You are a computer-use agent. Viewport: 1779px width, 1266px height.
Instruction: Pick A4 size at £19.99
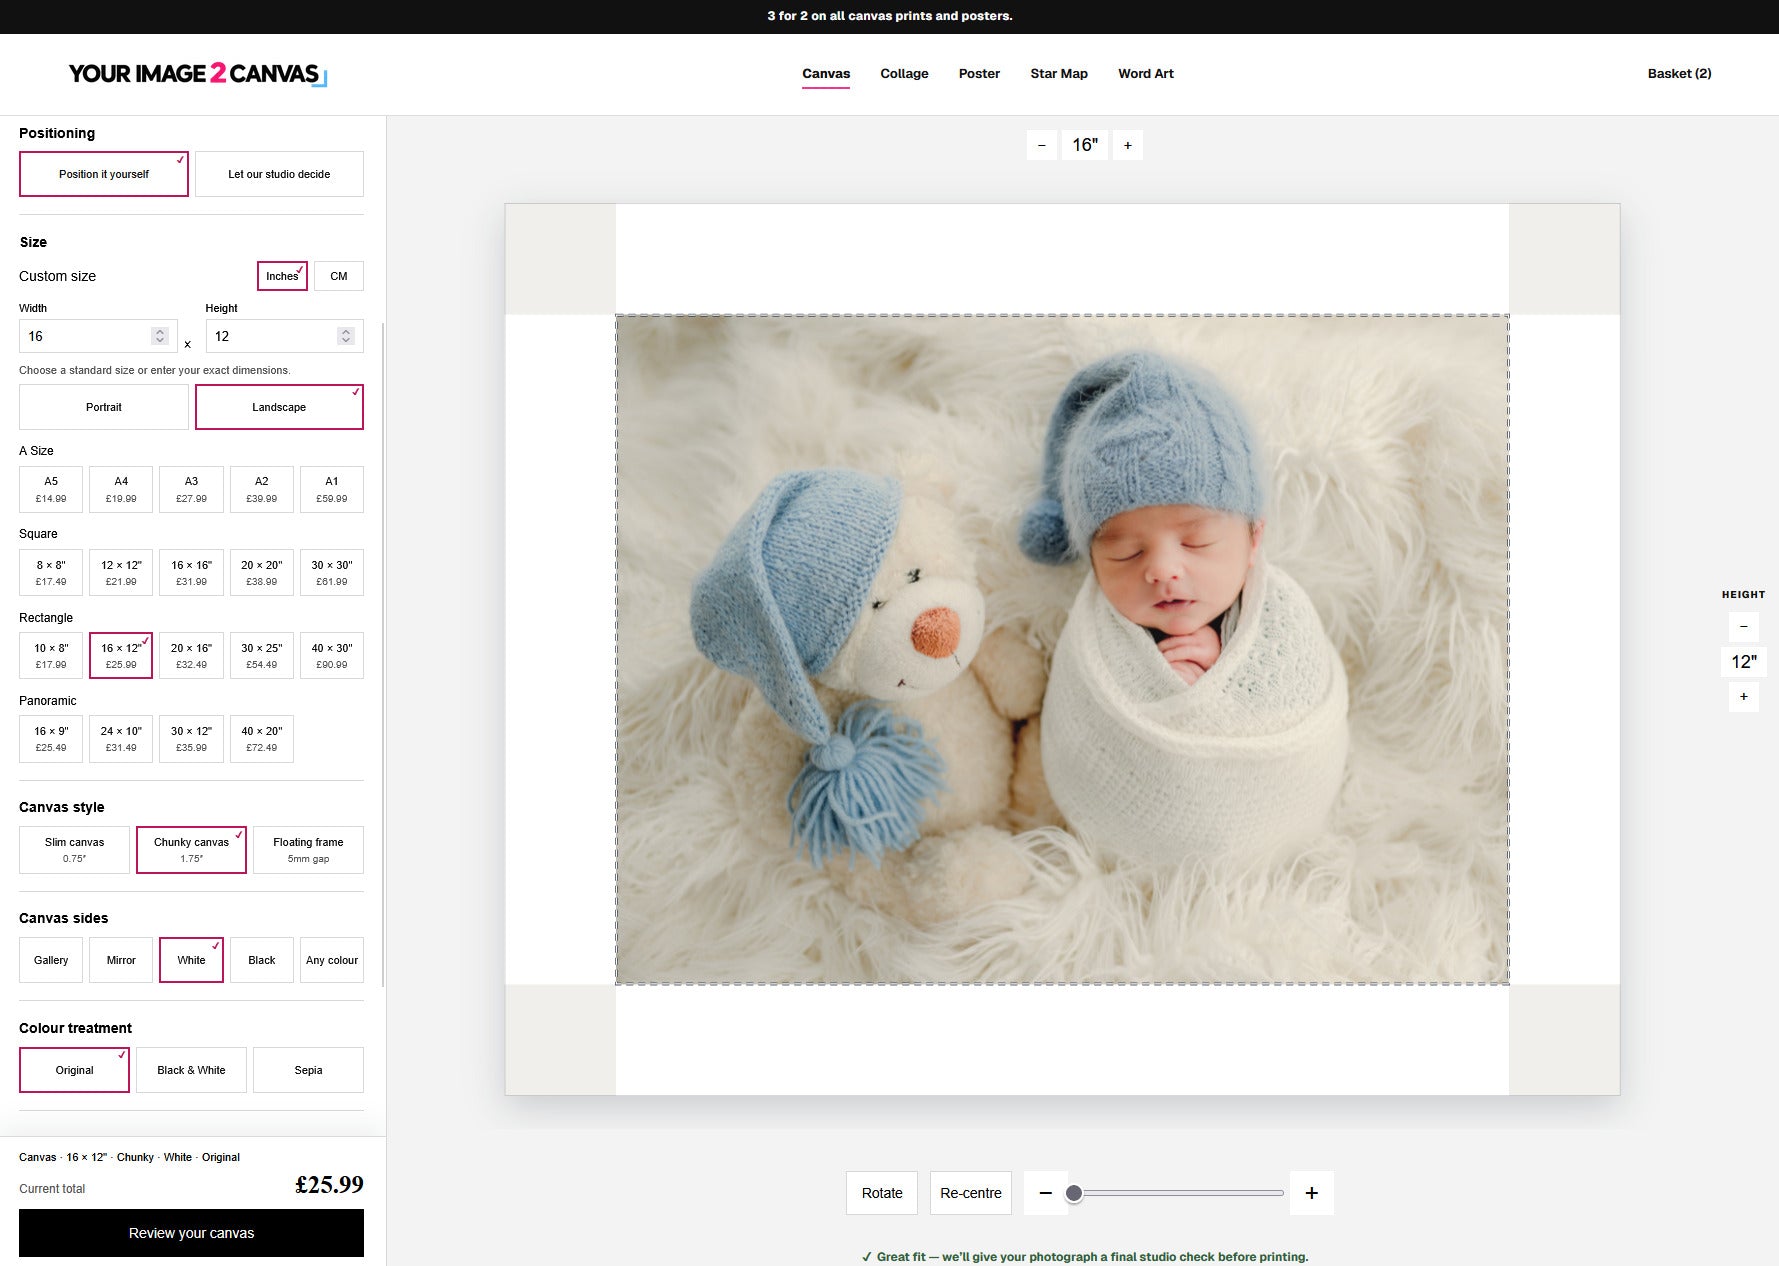point(121,490)
